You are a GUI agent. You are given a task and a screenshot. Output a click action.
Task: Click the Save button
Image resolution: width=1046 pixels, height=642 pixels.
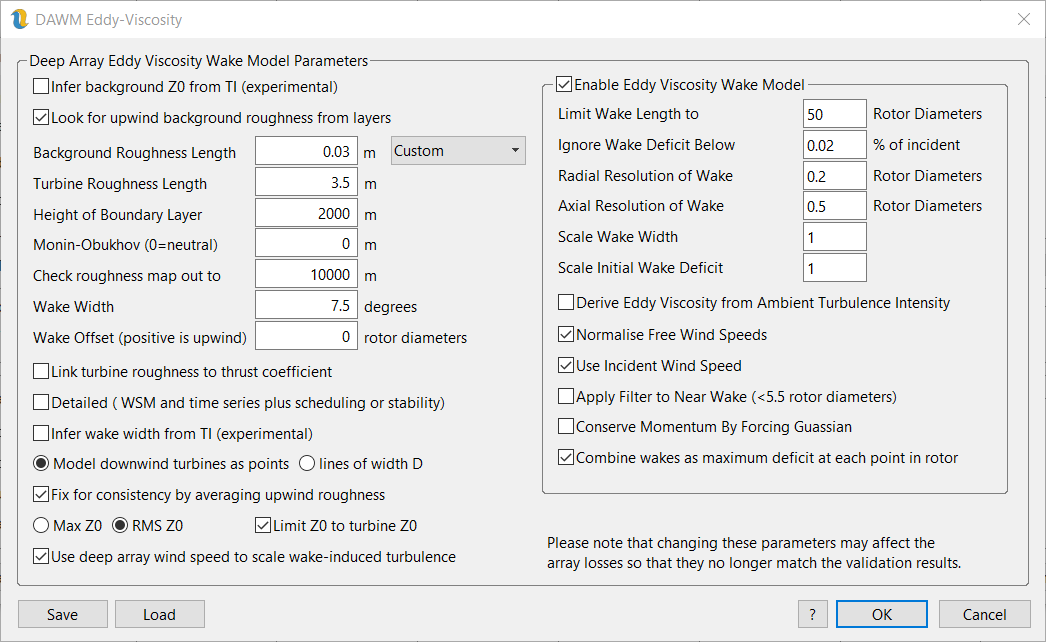pos(62,615)
